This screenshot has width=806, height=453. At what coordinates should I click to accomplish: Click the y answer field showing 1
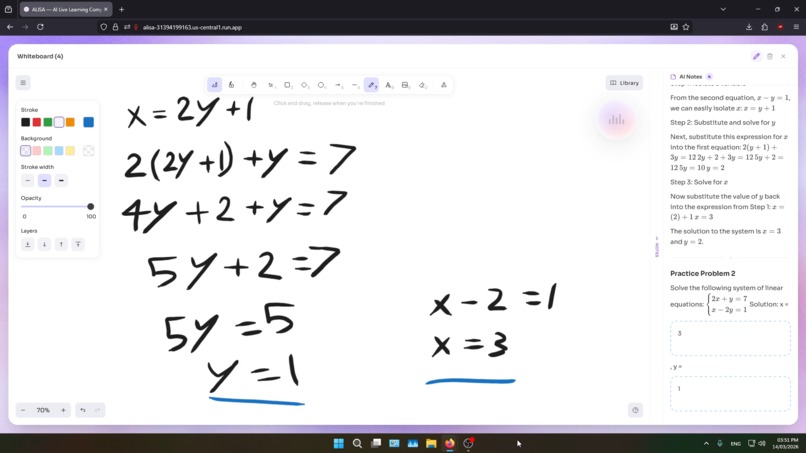coord(730,394)
